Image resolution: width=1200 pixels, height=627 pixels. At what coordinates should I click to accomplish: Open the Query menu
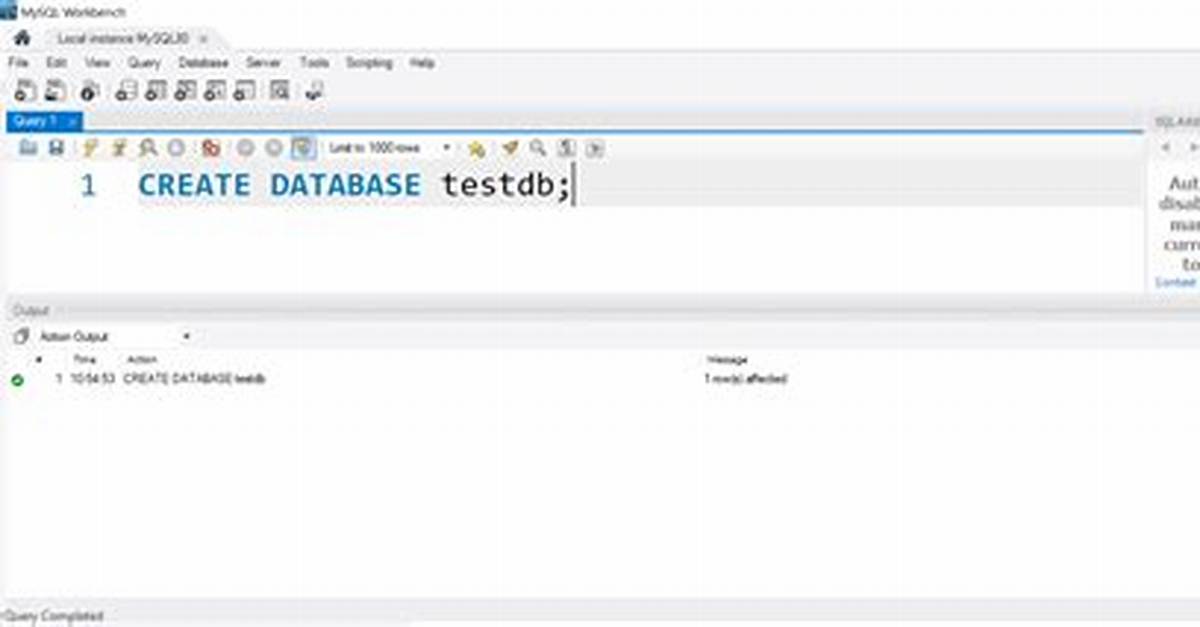click(144, 63)
